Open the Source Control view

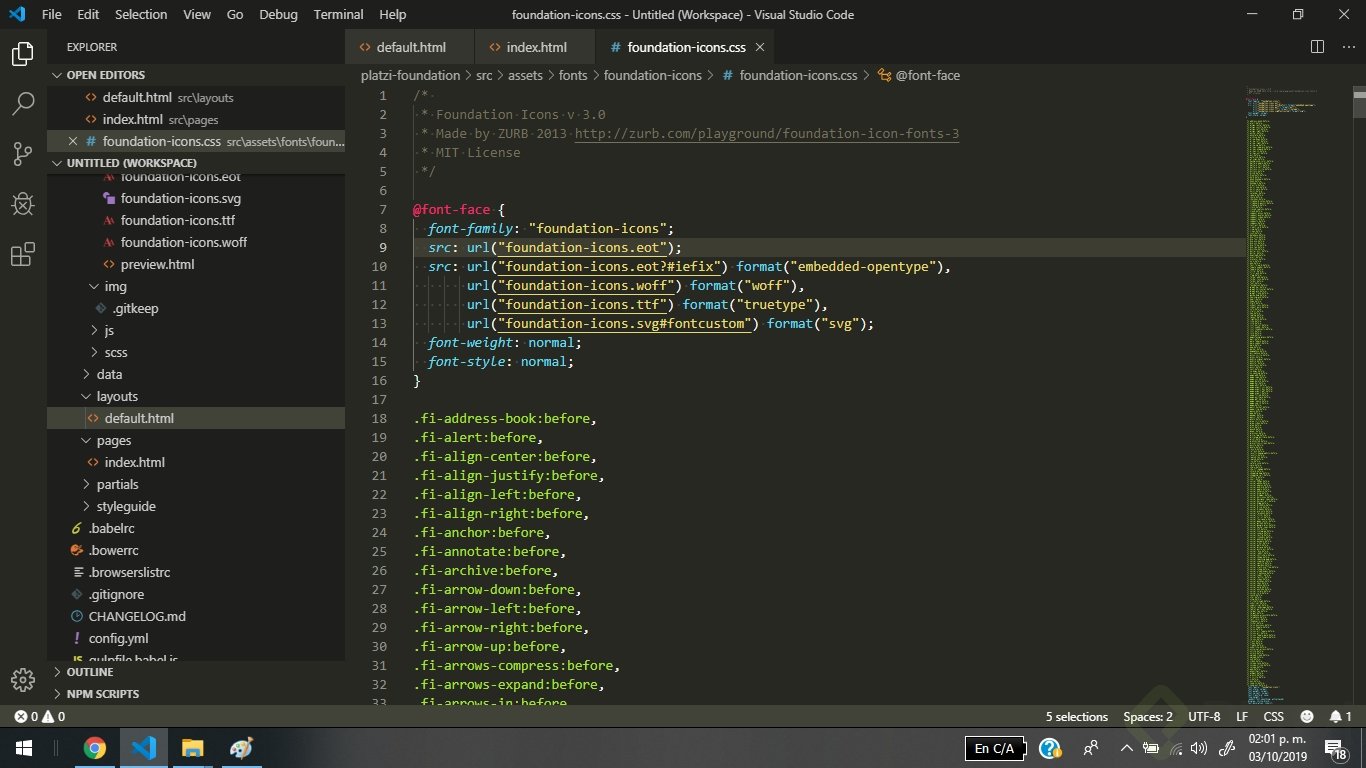coord(22,153)
